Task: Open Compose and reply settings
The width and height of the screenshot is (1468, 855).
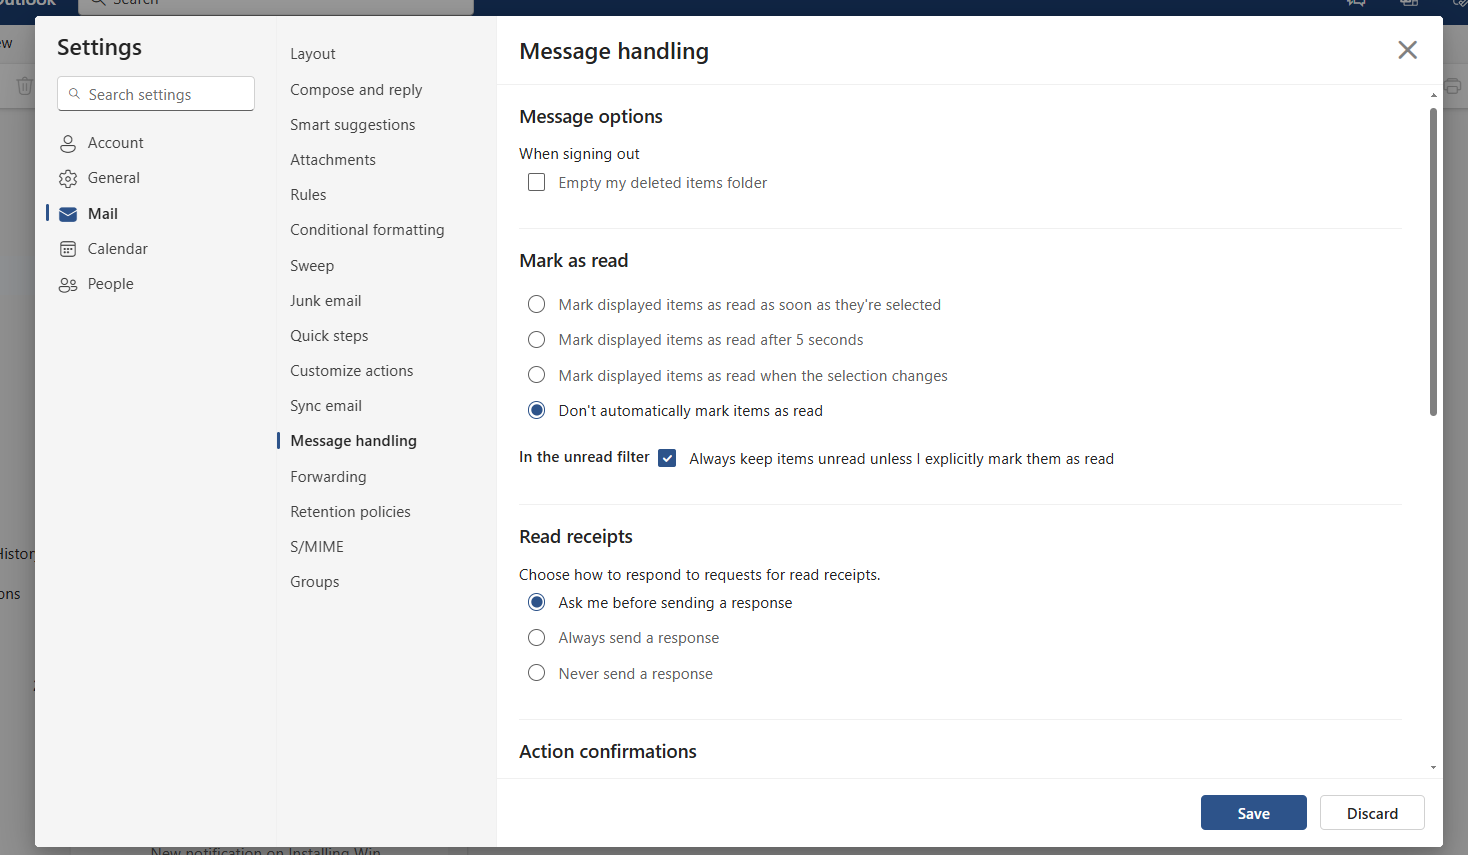Action: click(356, 90)
